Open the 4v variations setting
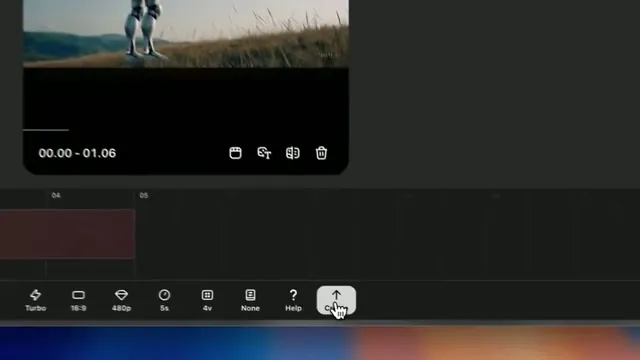This screenshot has width=640, height=360. pyautogui.click(x=207, y=300)
